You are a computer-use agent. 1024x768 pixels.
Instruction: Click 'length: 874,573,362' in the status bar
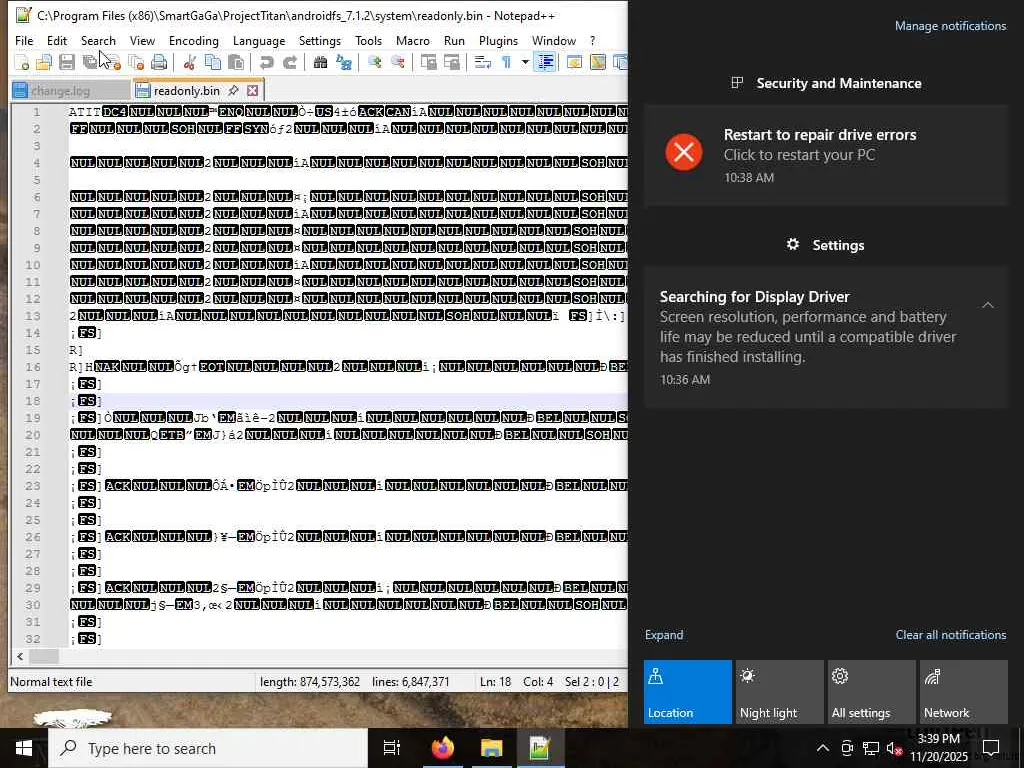[x=310, y=682]
